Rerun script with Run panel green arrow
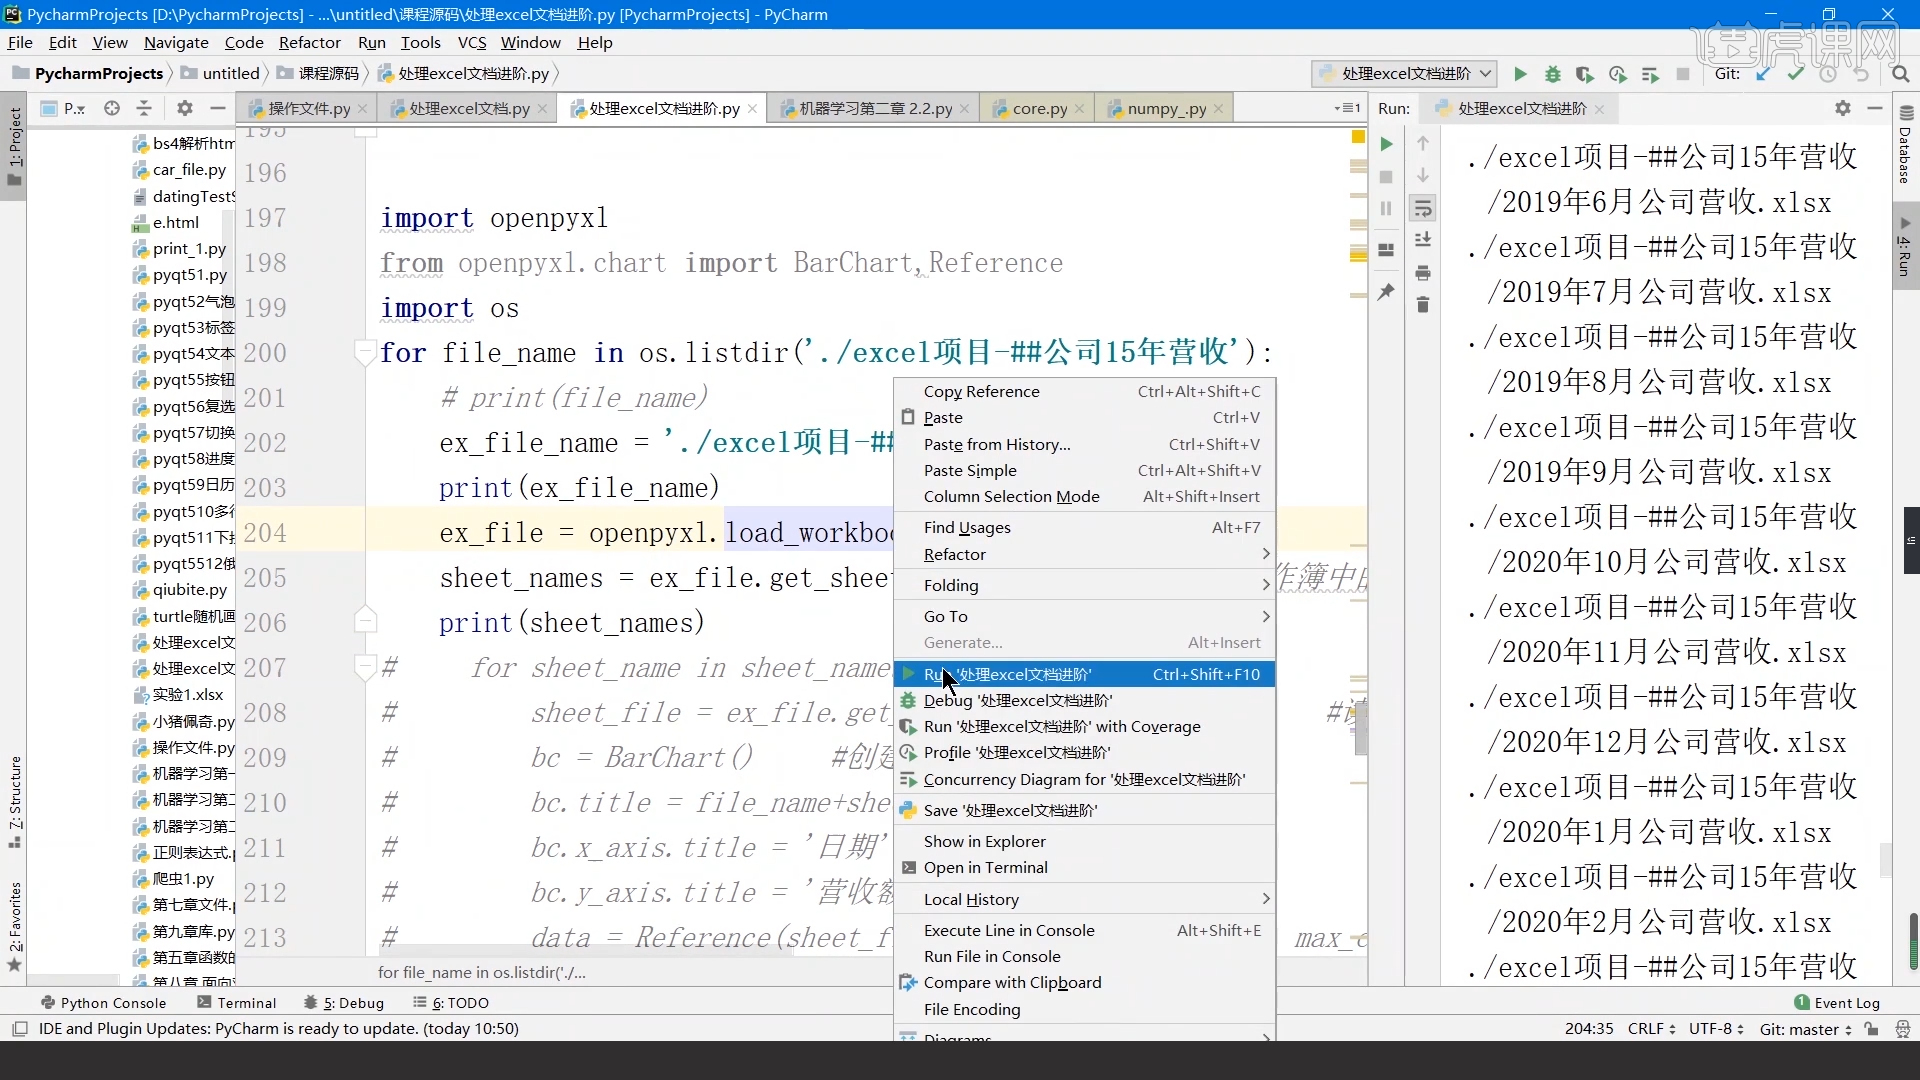This screenshot has height=1080, width=1920. pyautogui.click(x=1386, y=144)
